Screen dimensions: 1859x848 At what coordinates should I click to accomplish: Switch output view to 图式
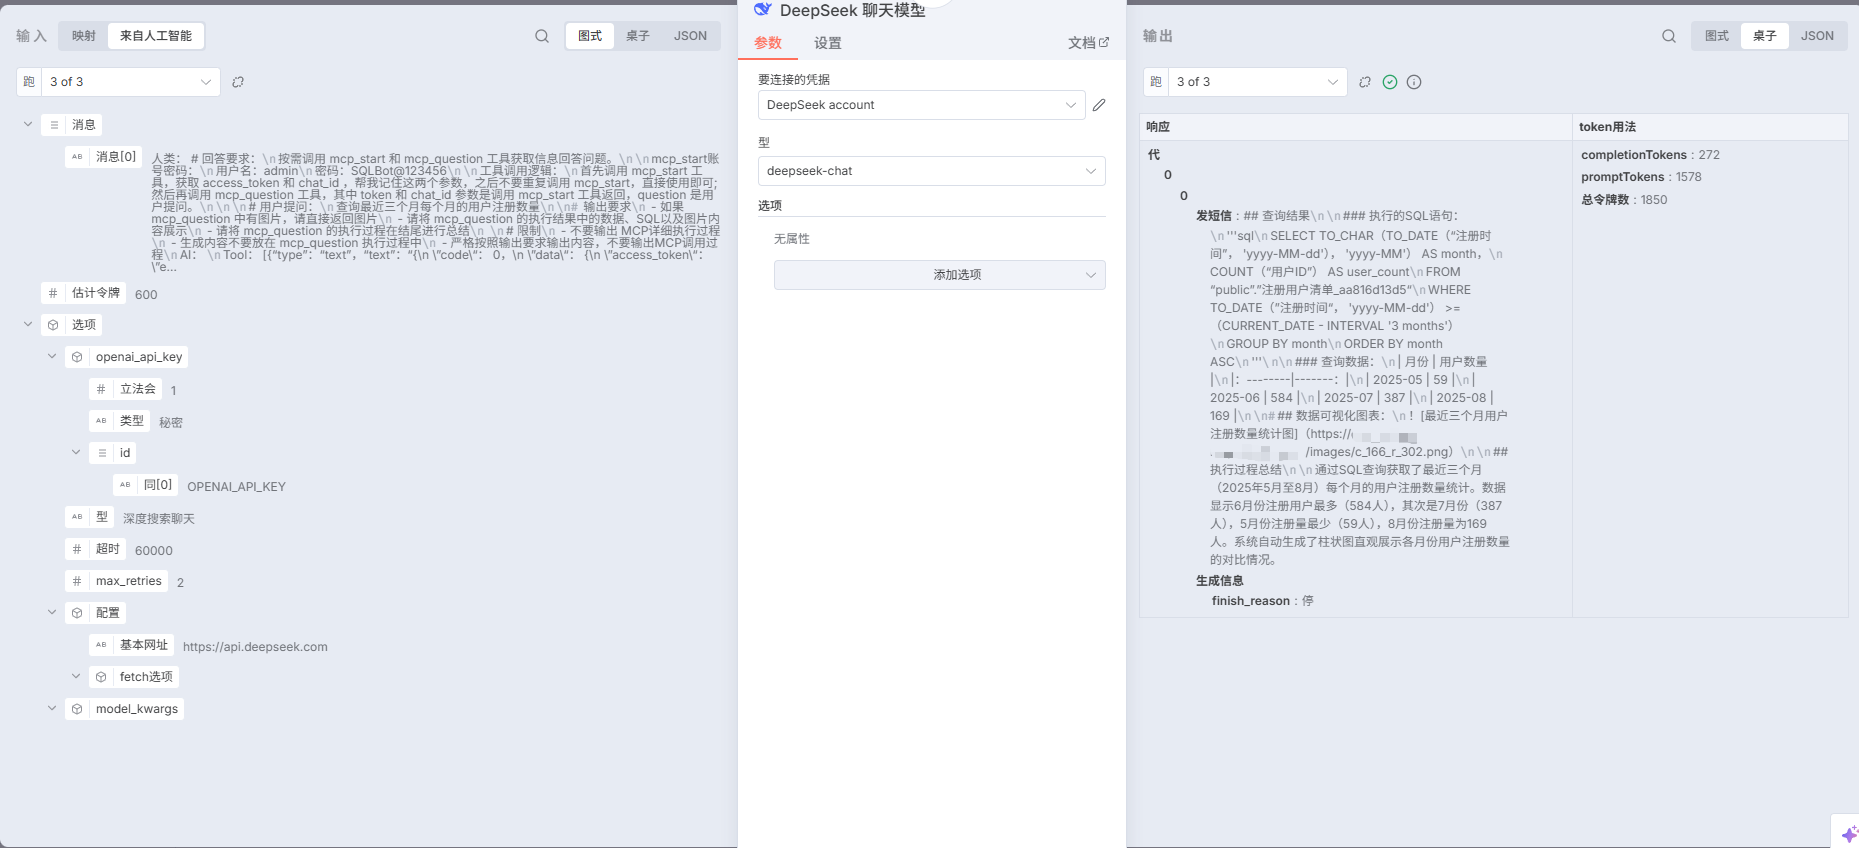click(x=1717, y=36)
